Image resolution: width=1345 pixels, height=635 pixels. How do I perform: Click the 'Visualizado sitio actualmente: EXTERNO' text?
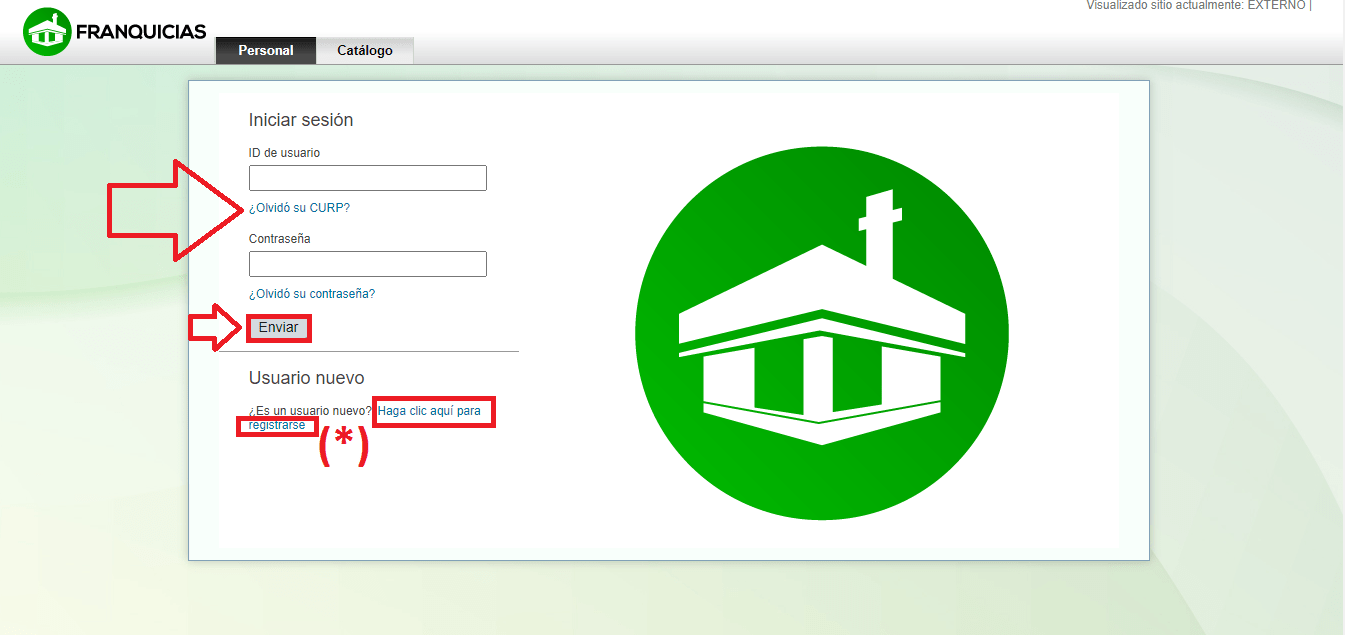click(1195, 5)
